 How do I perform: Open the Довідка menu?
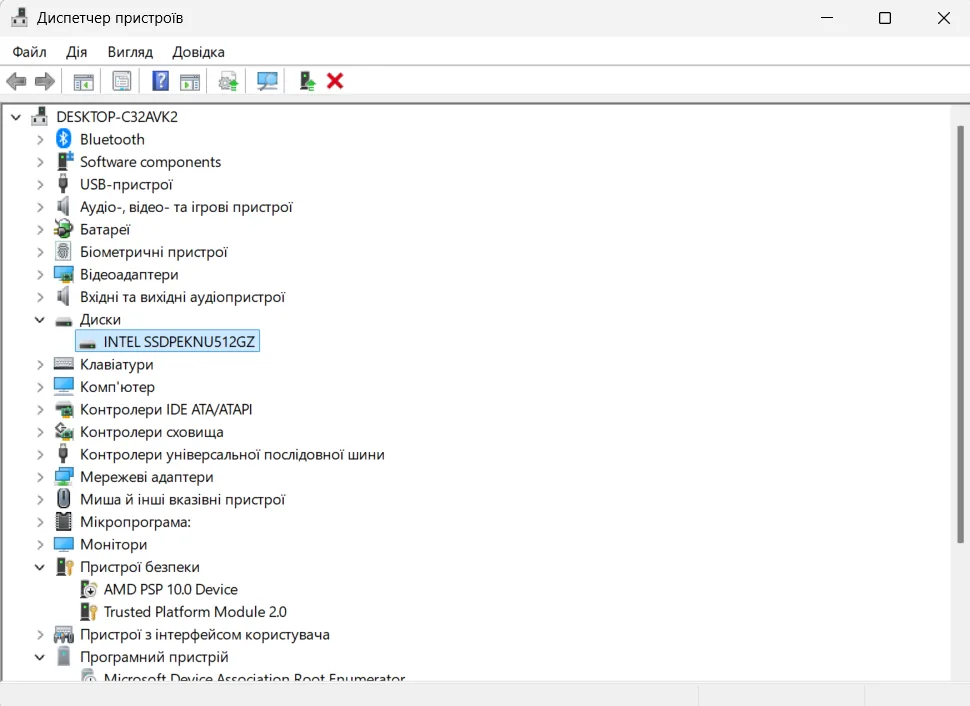pyautogui.click(x=199, y=52)
